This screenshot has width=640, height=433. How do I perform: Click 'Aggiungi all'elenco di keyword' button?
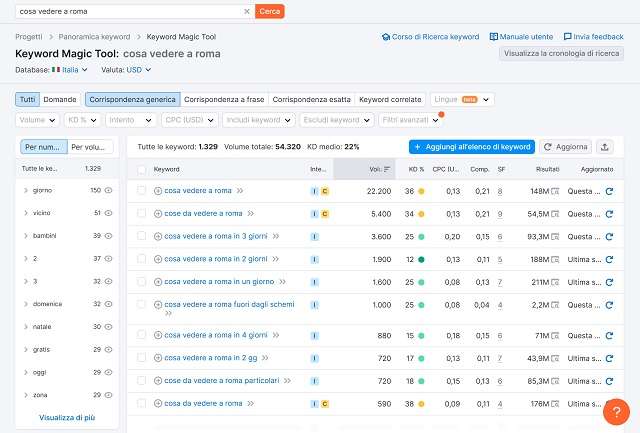pyautogui.click(x=471, y=147)
